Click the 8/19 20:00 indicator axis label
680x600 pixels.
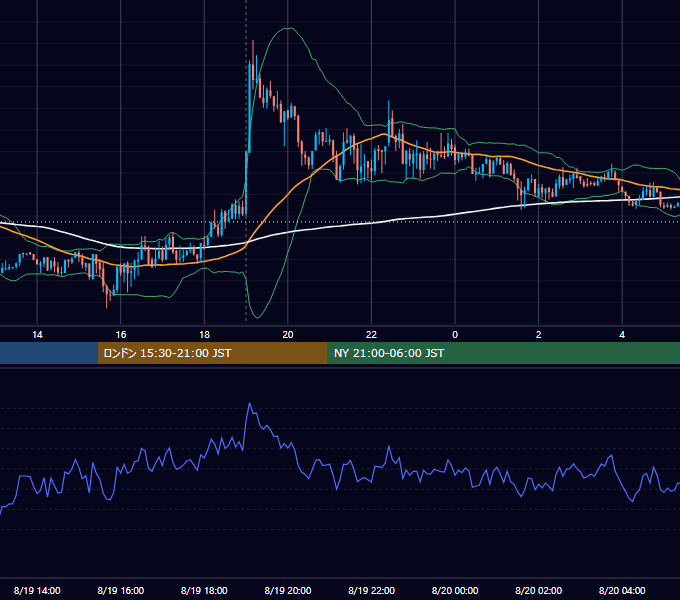[288, 590]
